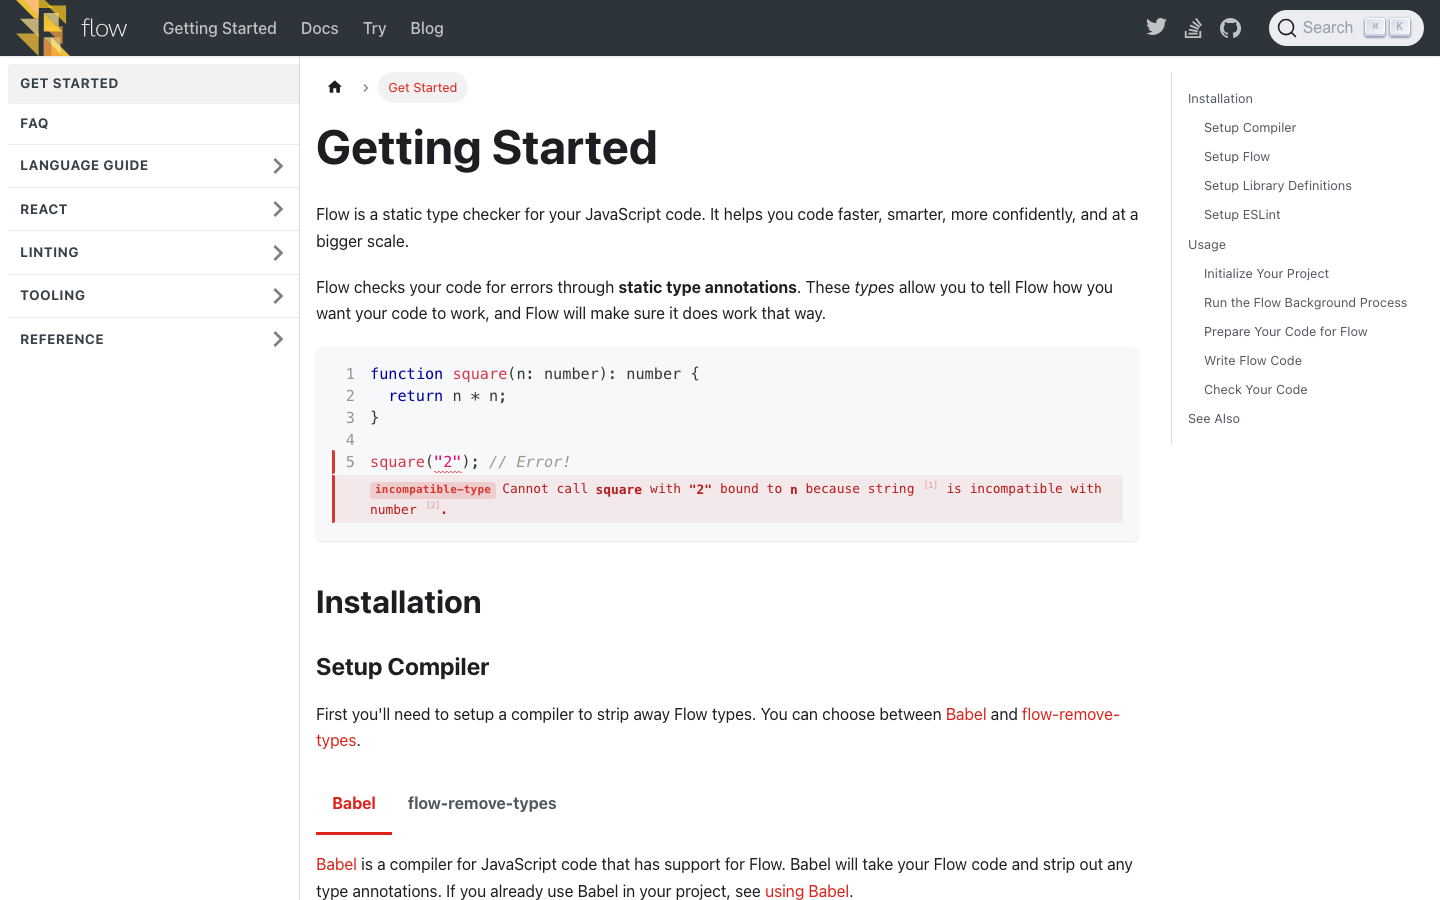The height and width of the screenshot is (900, 1440).
Task: Expand the Tooling section chevron
Action: (x=278, y=296)
